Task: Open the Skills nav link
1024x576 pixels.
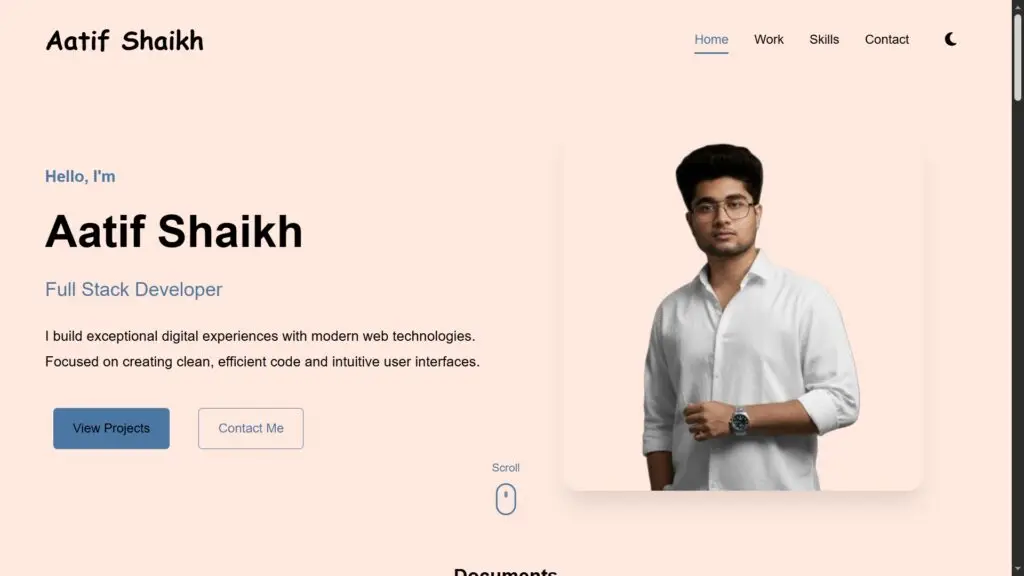Action: [x=824, y=39]
